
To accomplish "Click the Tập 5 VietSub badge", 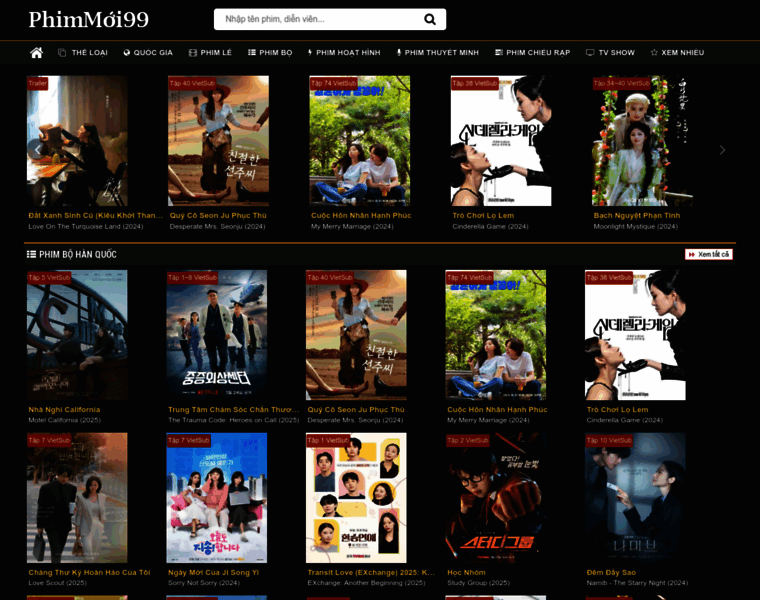I will (x=49, y=277).
